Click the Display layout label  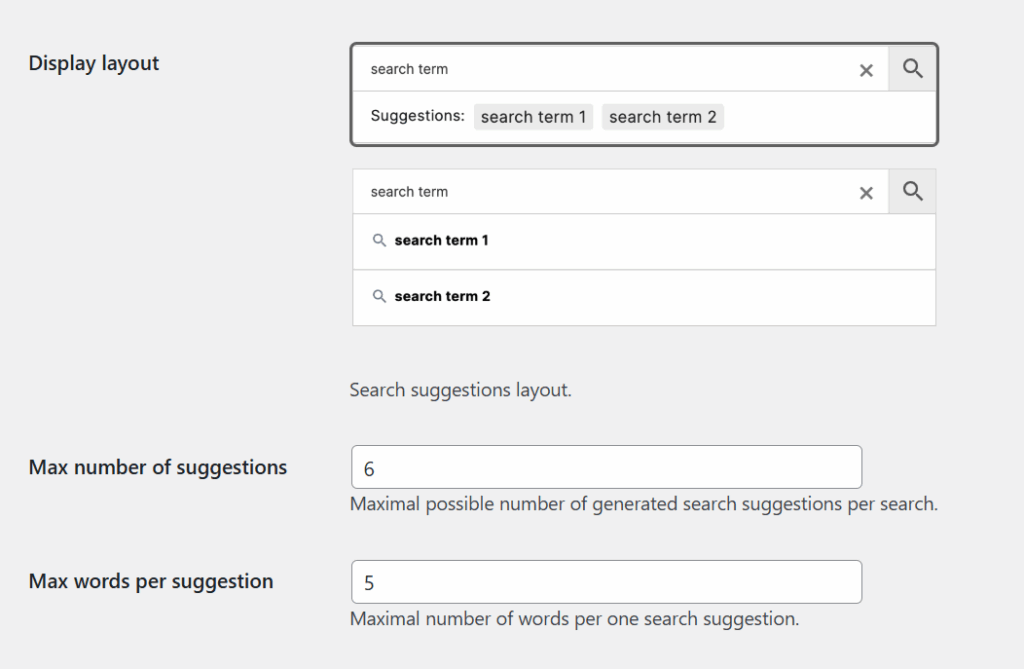93,62
